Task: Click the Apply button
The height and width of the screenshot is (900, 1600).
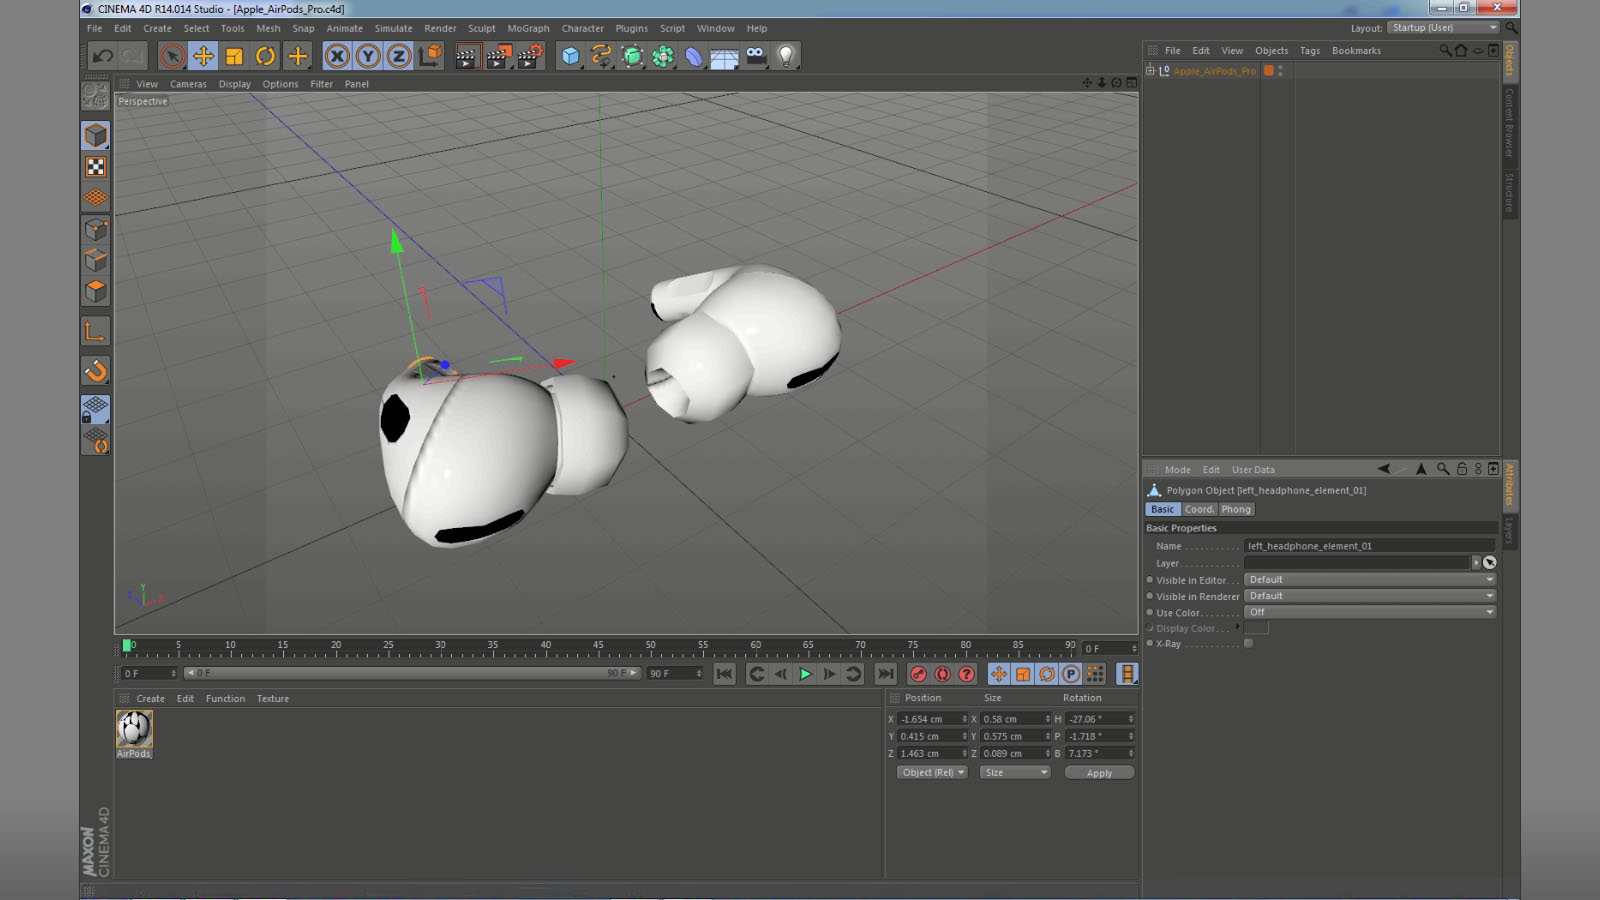Action: coord(1099,773)
